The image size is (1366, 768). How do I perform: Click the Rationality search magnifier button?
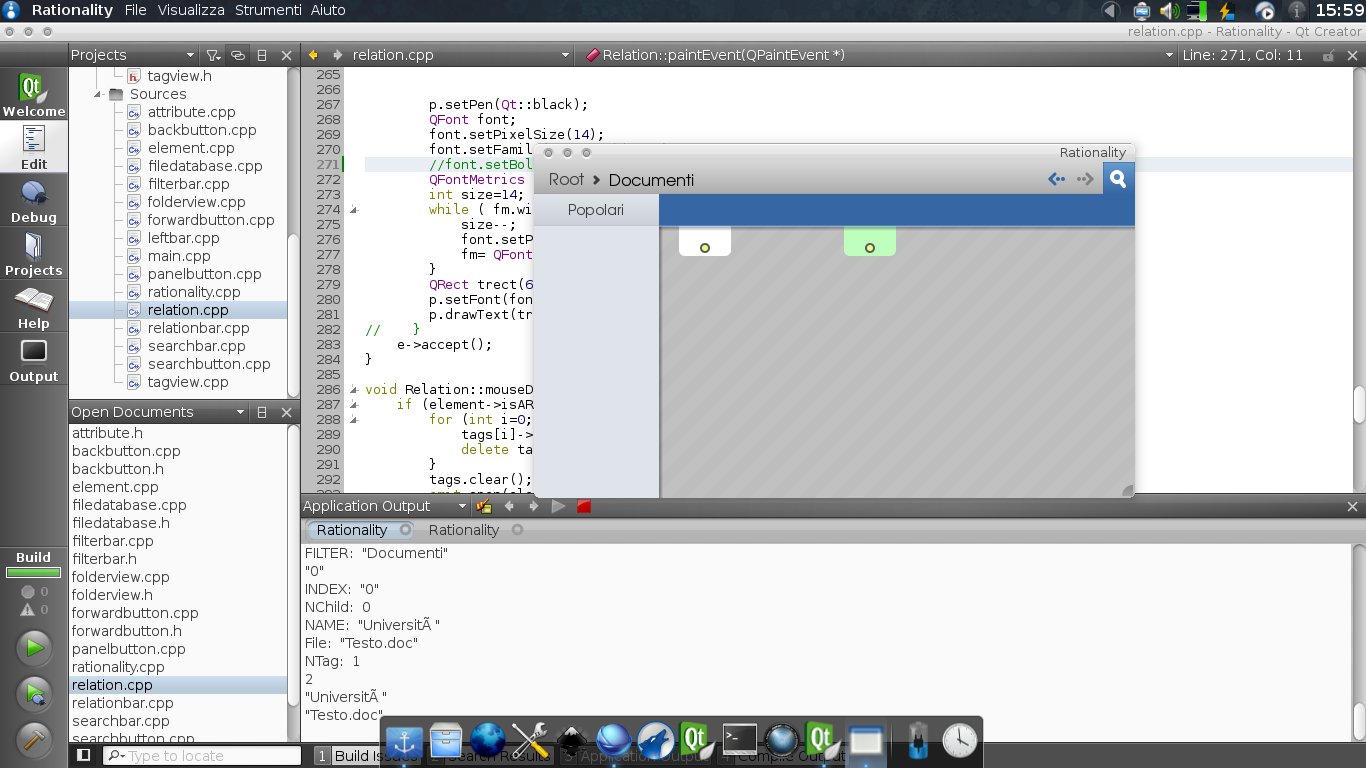[x=1118, y=179]
